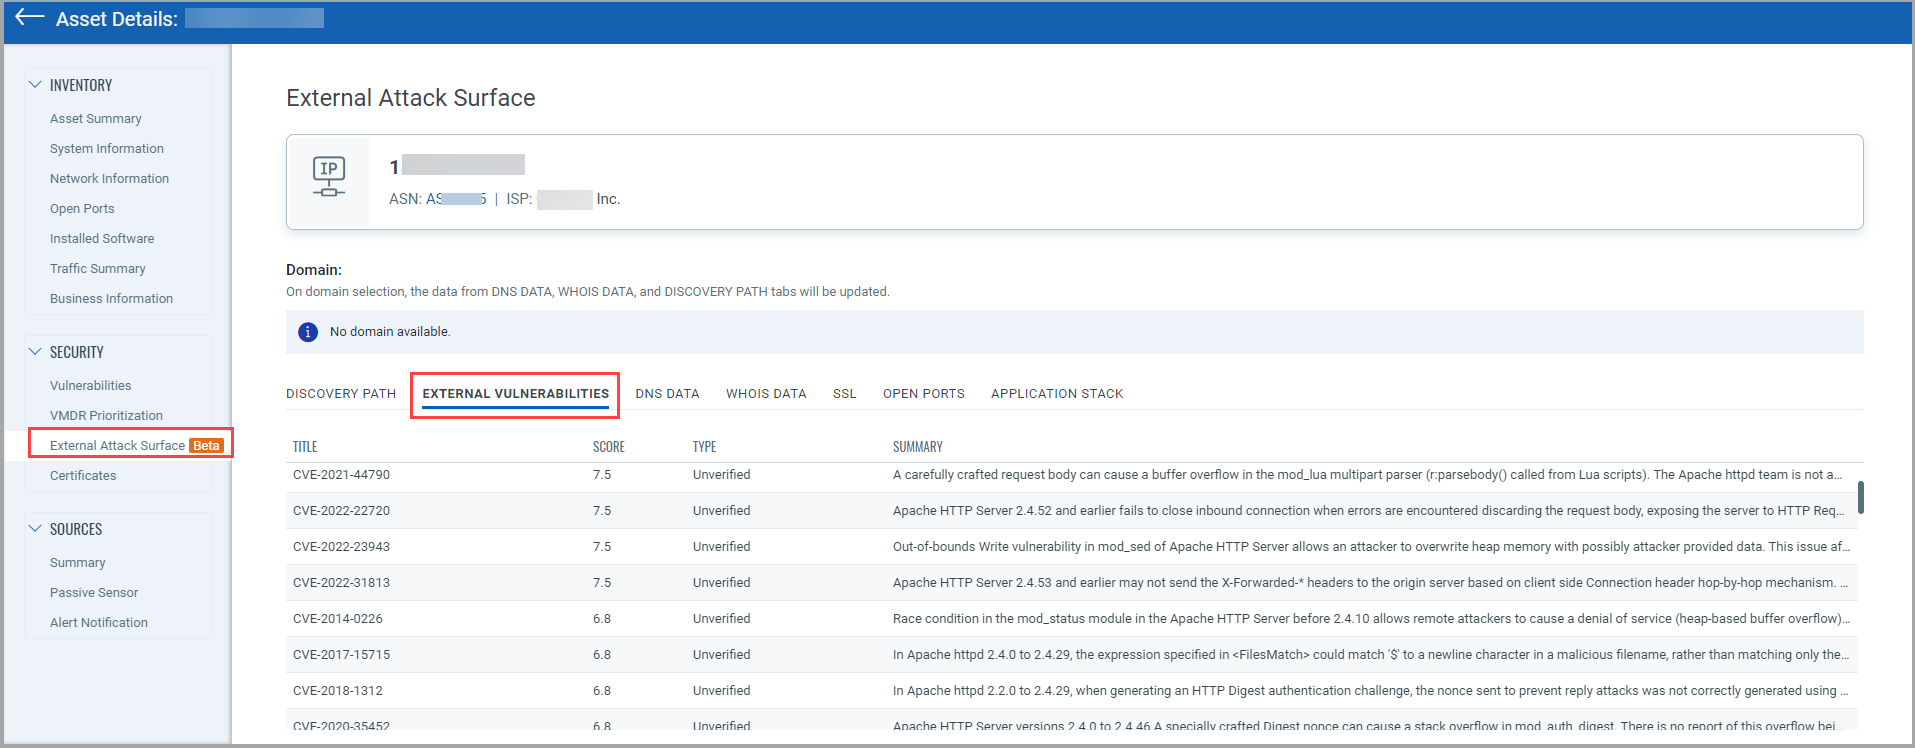Click the ISP name in the IP card
This screenshot has width=1915, height=748.
[x=578, y=199]
